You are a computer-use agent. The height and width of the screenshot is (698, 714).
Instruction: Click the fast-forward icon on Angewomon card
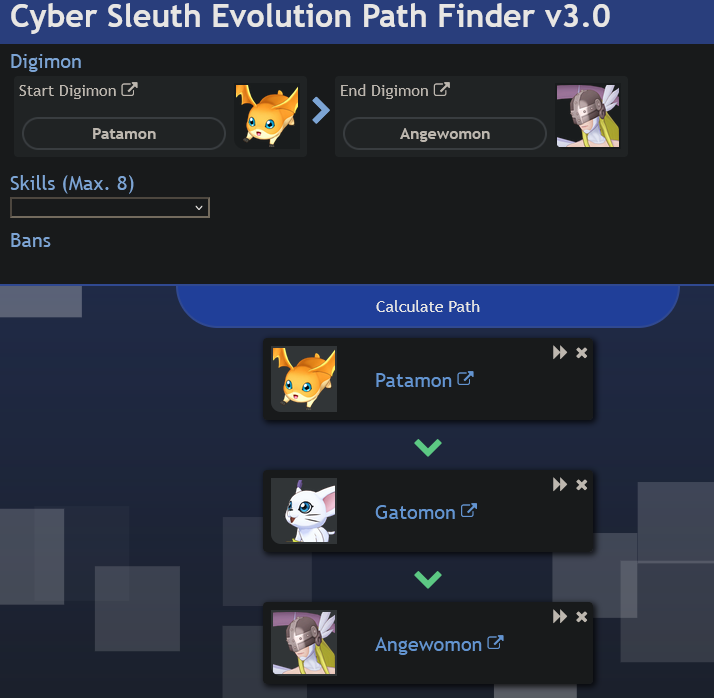click(560, 616)
